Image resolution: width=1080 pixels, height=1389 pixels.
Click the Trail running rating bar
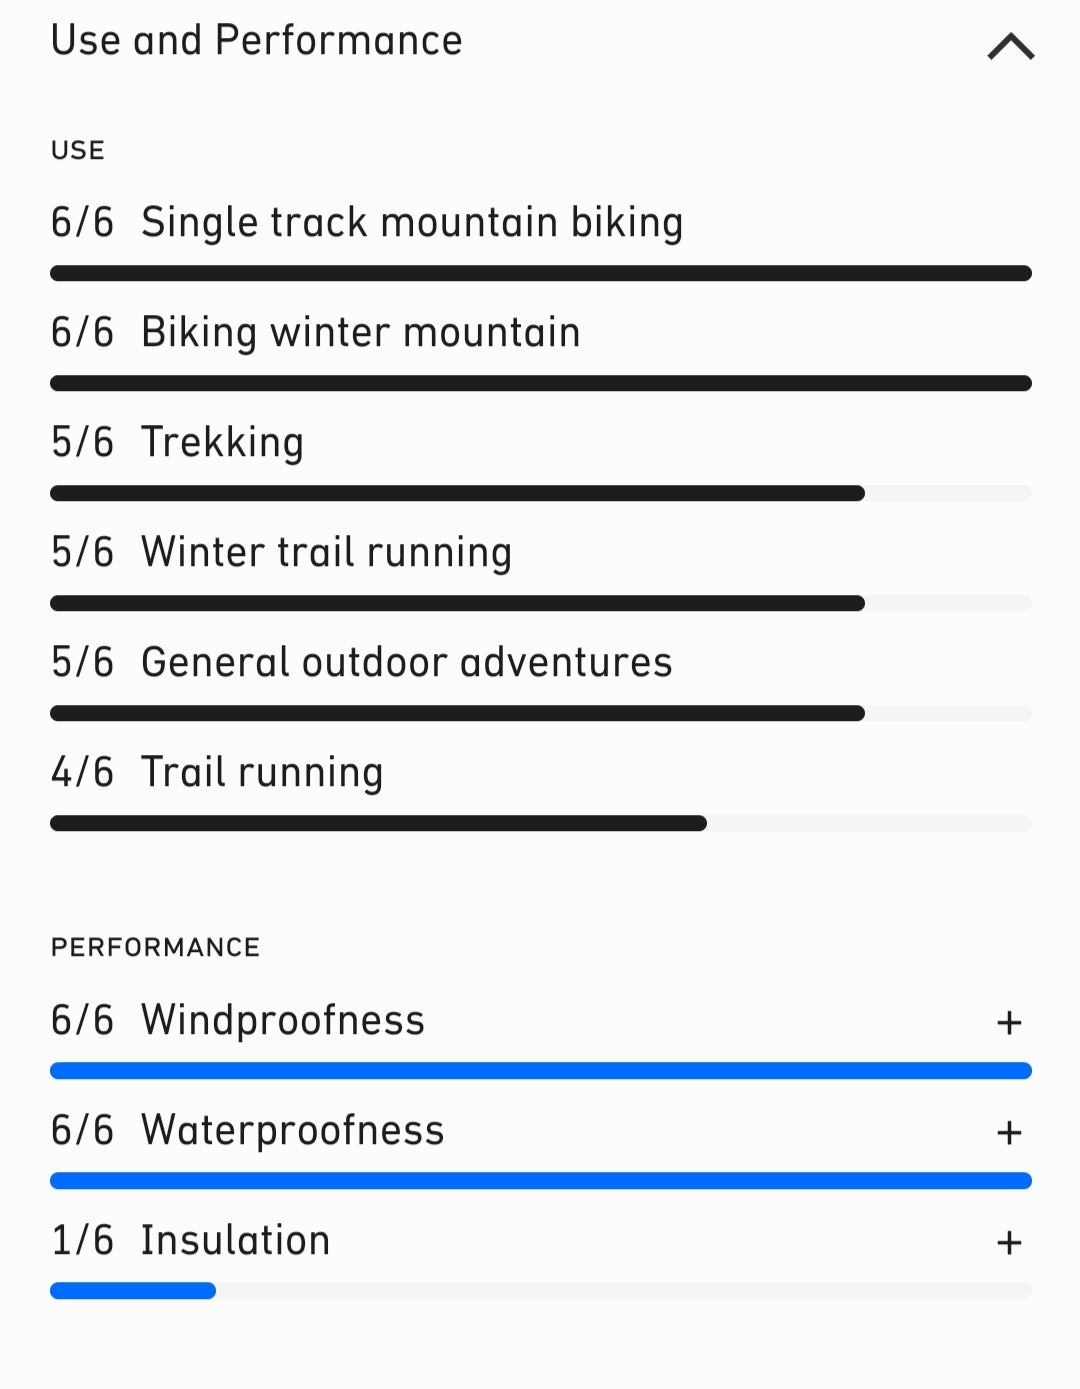coord(540,823)
